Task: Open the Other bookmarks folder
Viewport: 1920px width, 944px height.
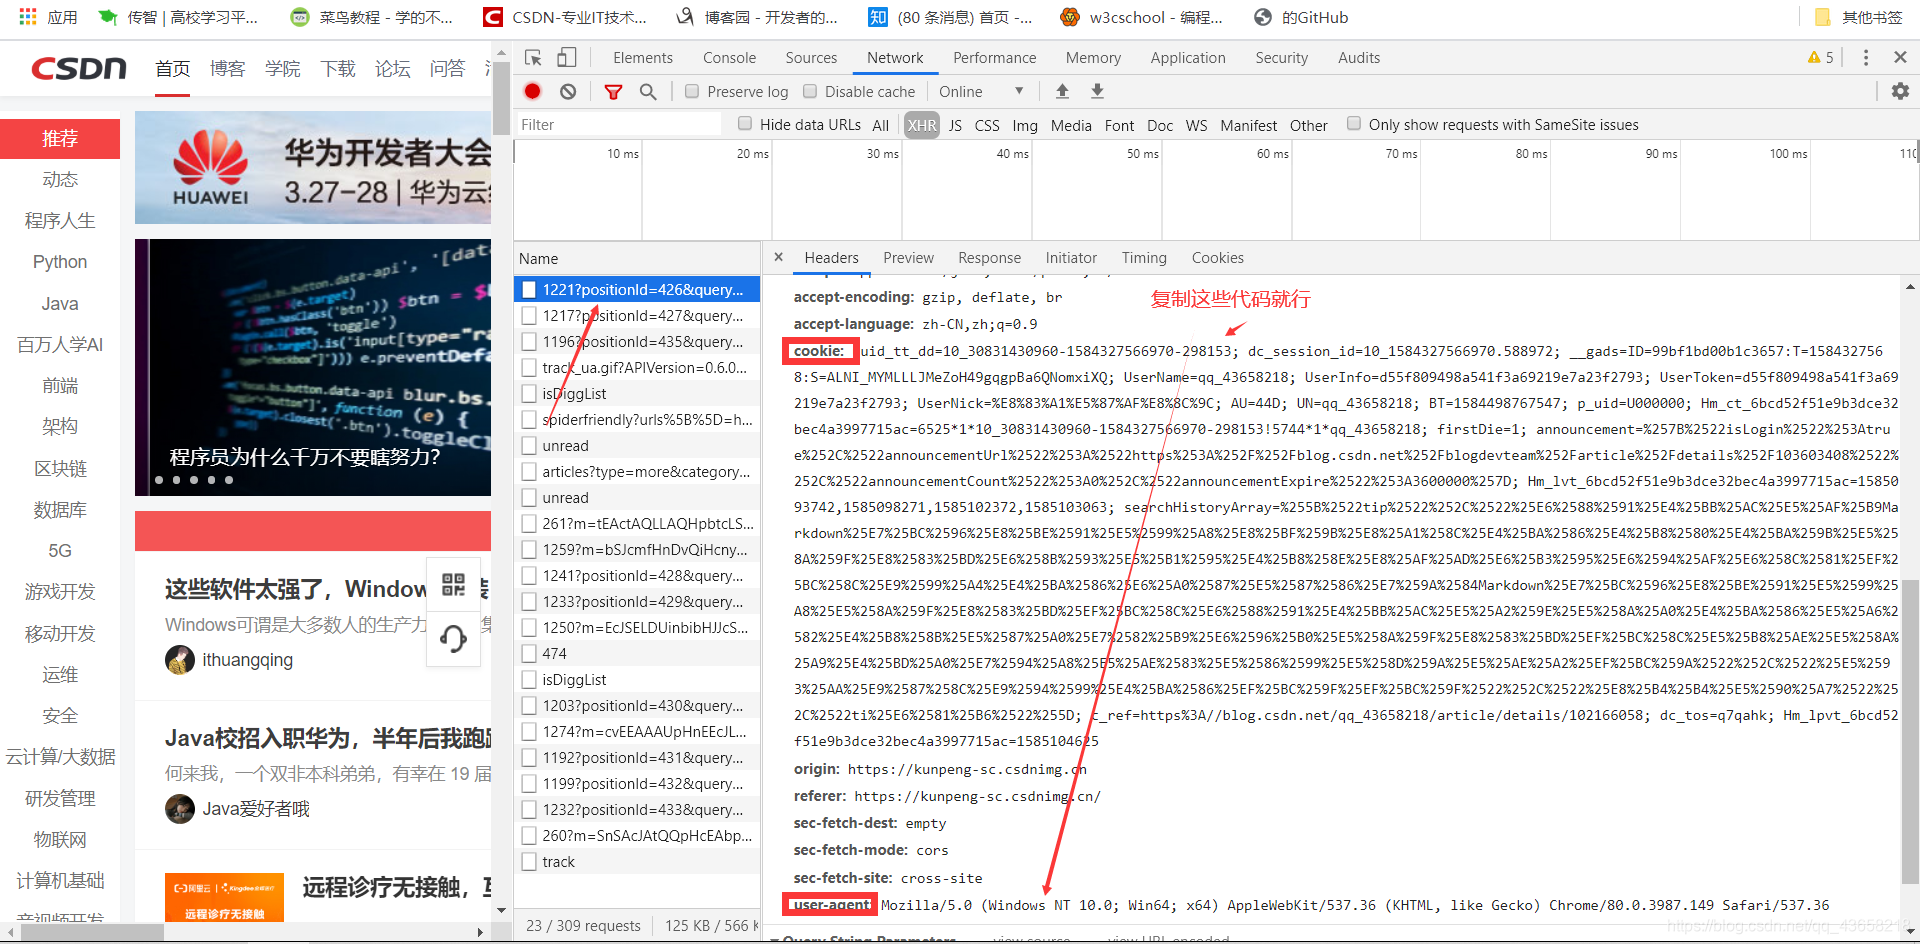Action: (x=1858, y=17)
